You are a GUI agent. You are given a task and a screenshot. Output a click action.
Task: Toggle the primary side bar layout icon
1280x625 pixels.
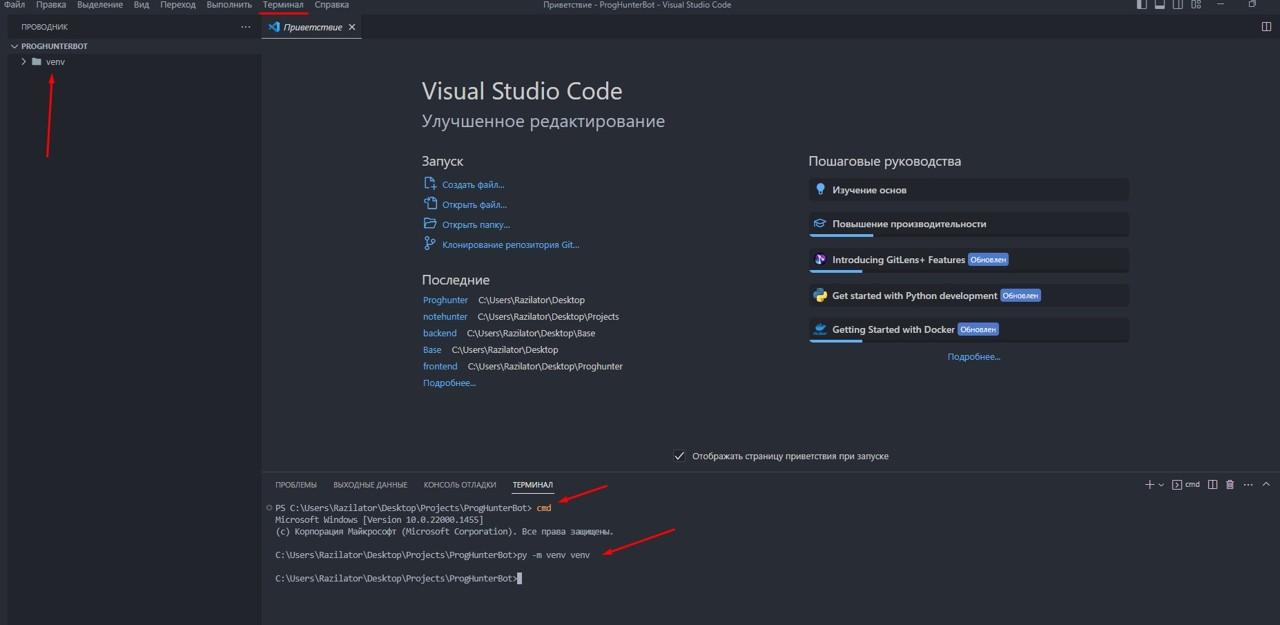[x=1142, y=5]
